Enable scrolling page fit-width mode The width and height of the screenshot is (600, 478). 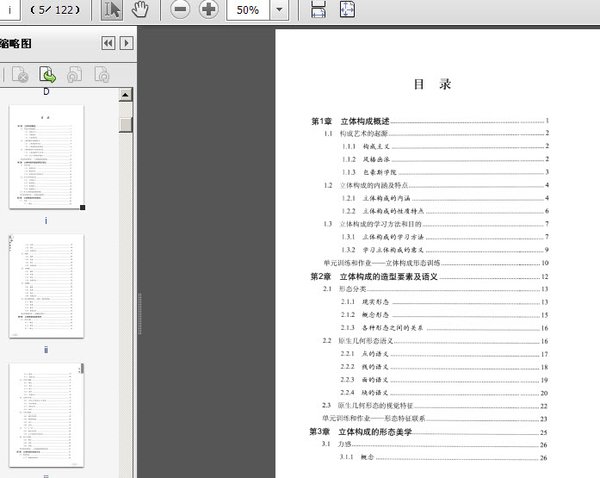point(318,11)
